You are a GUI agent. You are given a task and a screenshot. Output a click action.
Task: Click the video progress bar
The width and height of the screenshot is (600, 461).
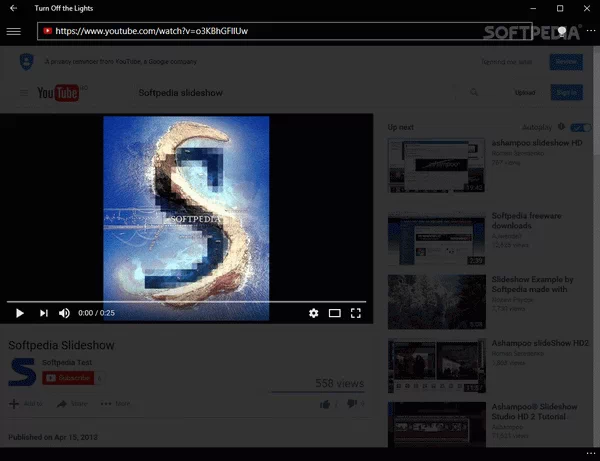186,301
